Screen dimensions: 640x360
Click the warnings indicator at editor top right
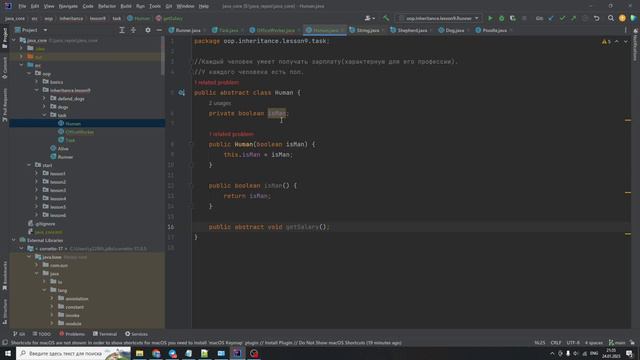click(x=606, y=42)
